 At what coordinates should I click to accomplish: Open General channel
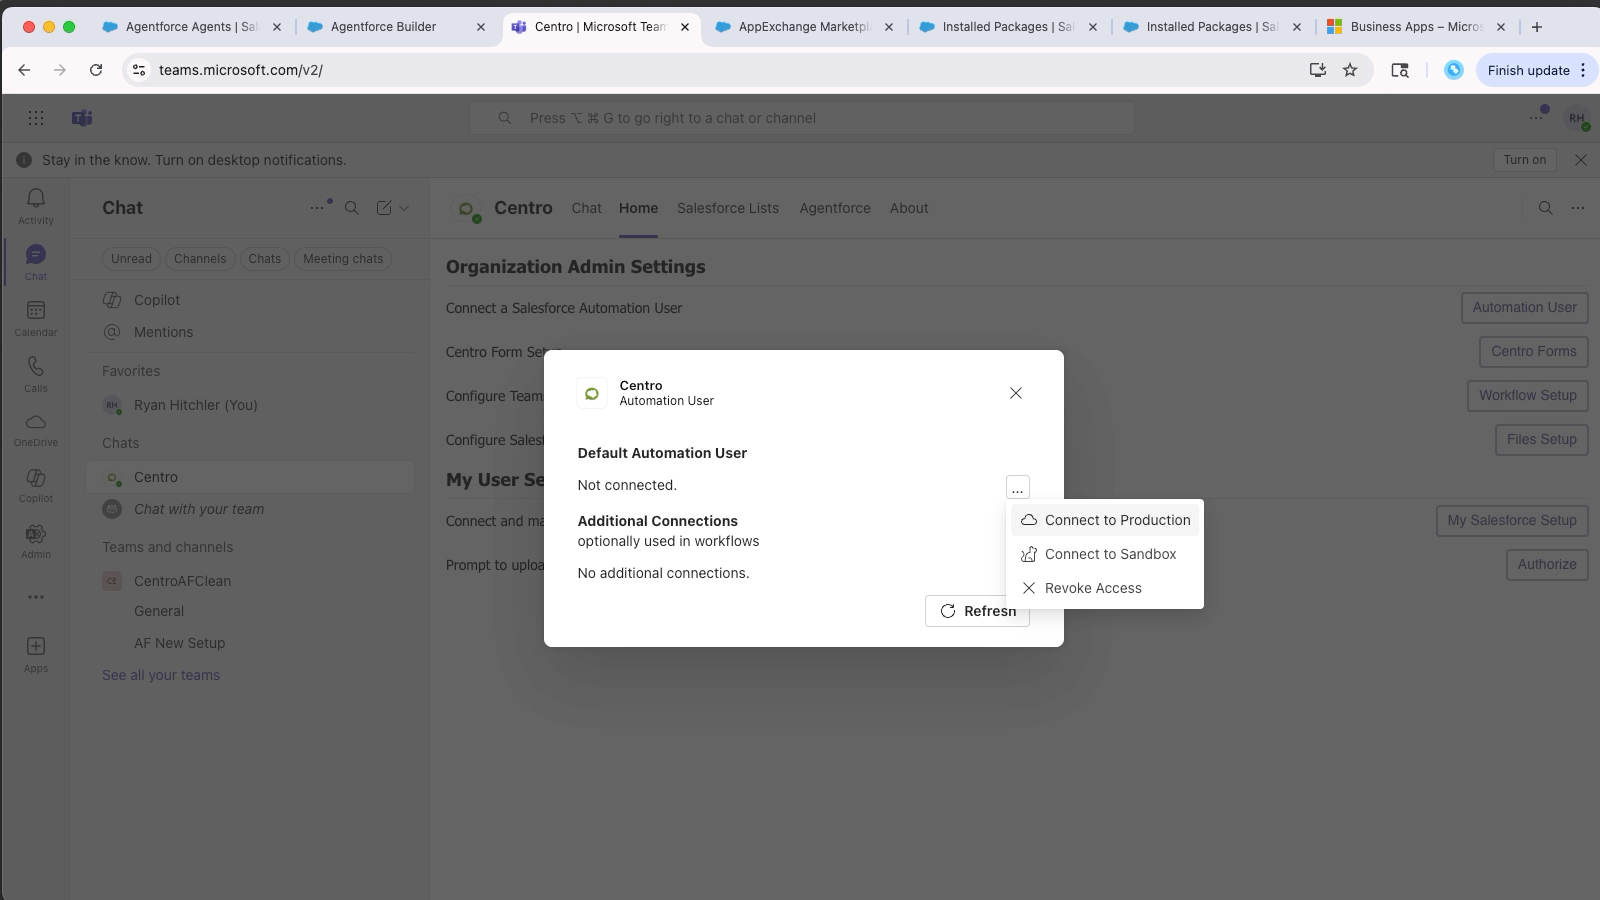[x=159, y=611]
